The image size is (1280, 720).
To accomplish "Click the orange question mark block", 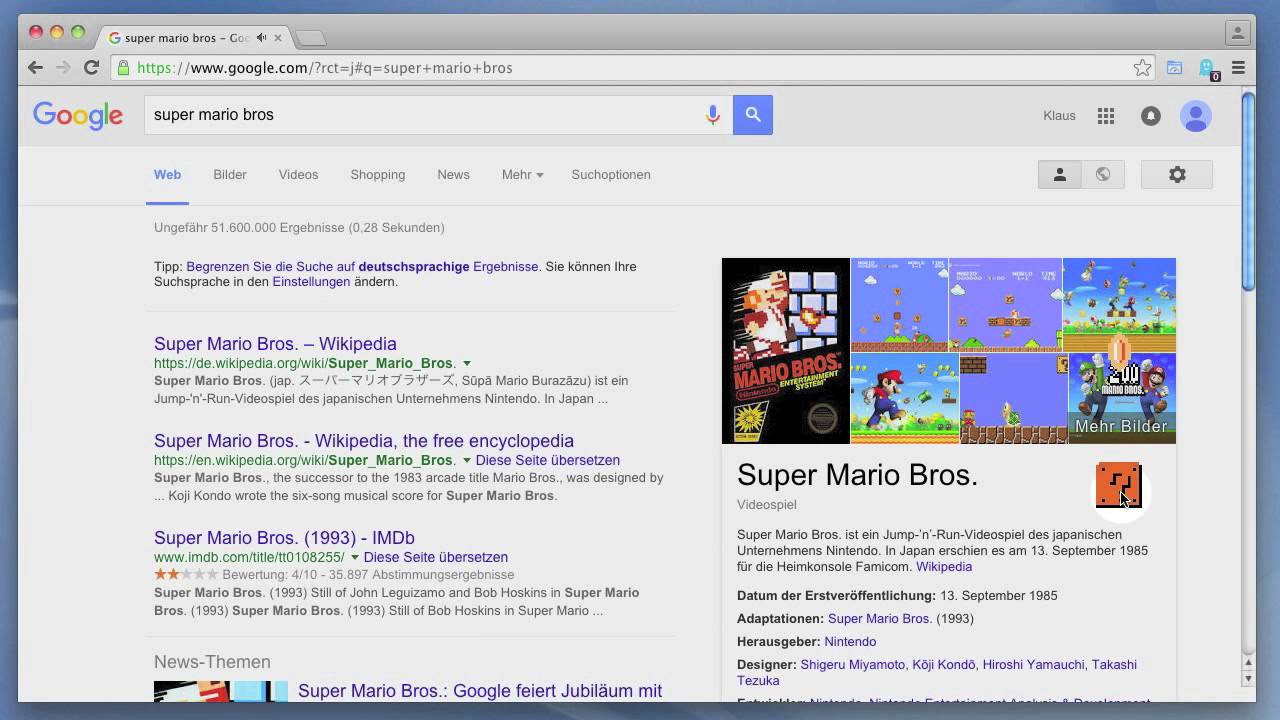I will 1118,485.
